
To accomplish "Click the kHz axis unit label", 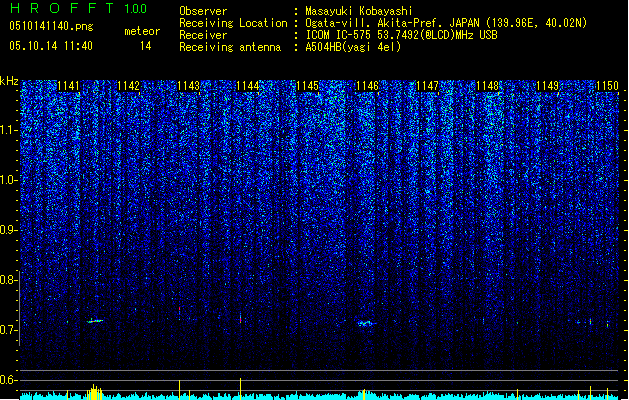I will [x=9, y=81].
